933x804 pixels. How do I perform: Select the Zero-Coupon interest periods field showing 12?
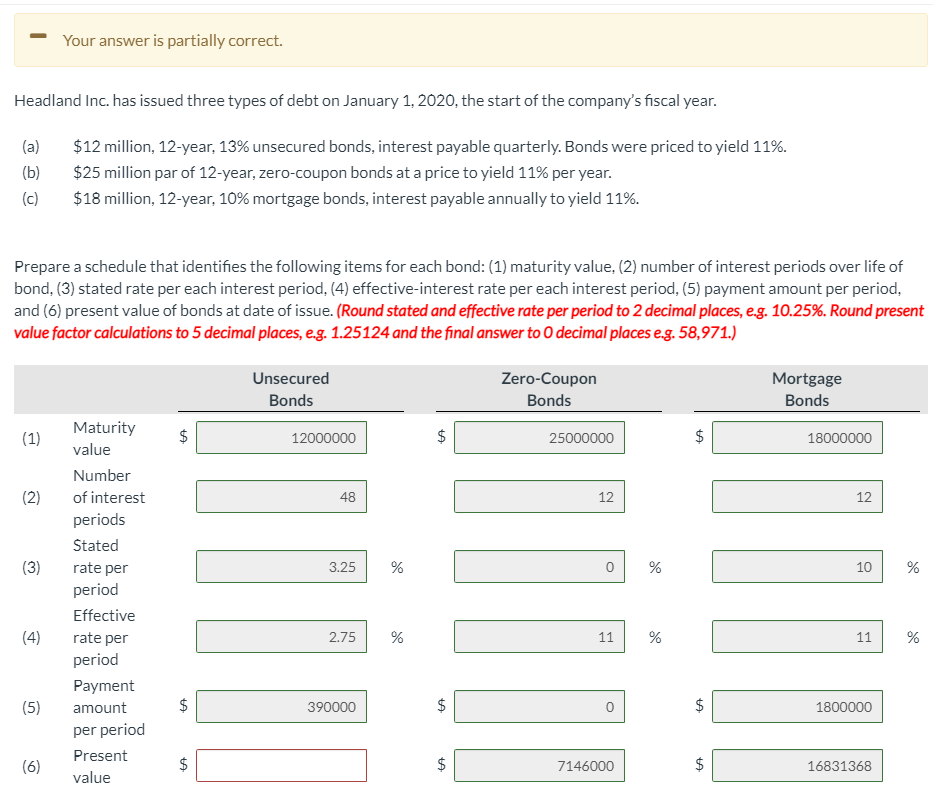pyautogui.click(x=539, y=496)
